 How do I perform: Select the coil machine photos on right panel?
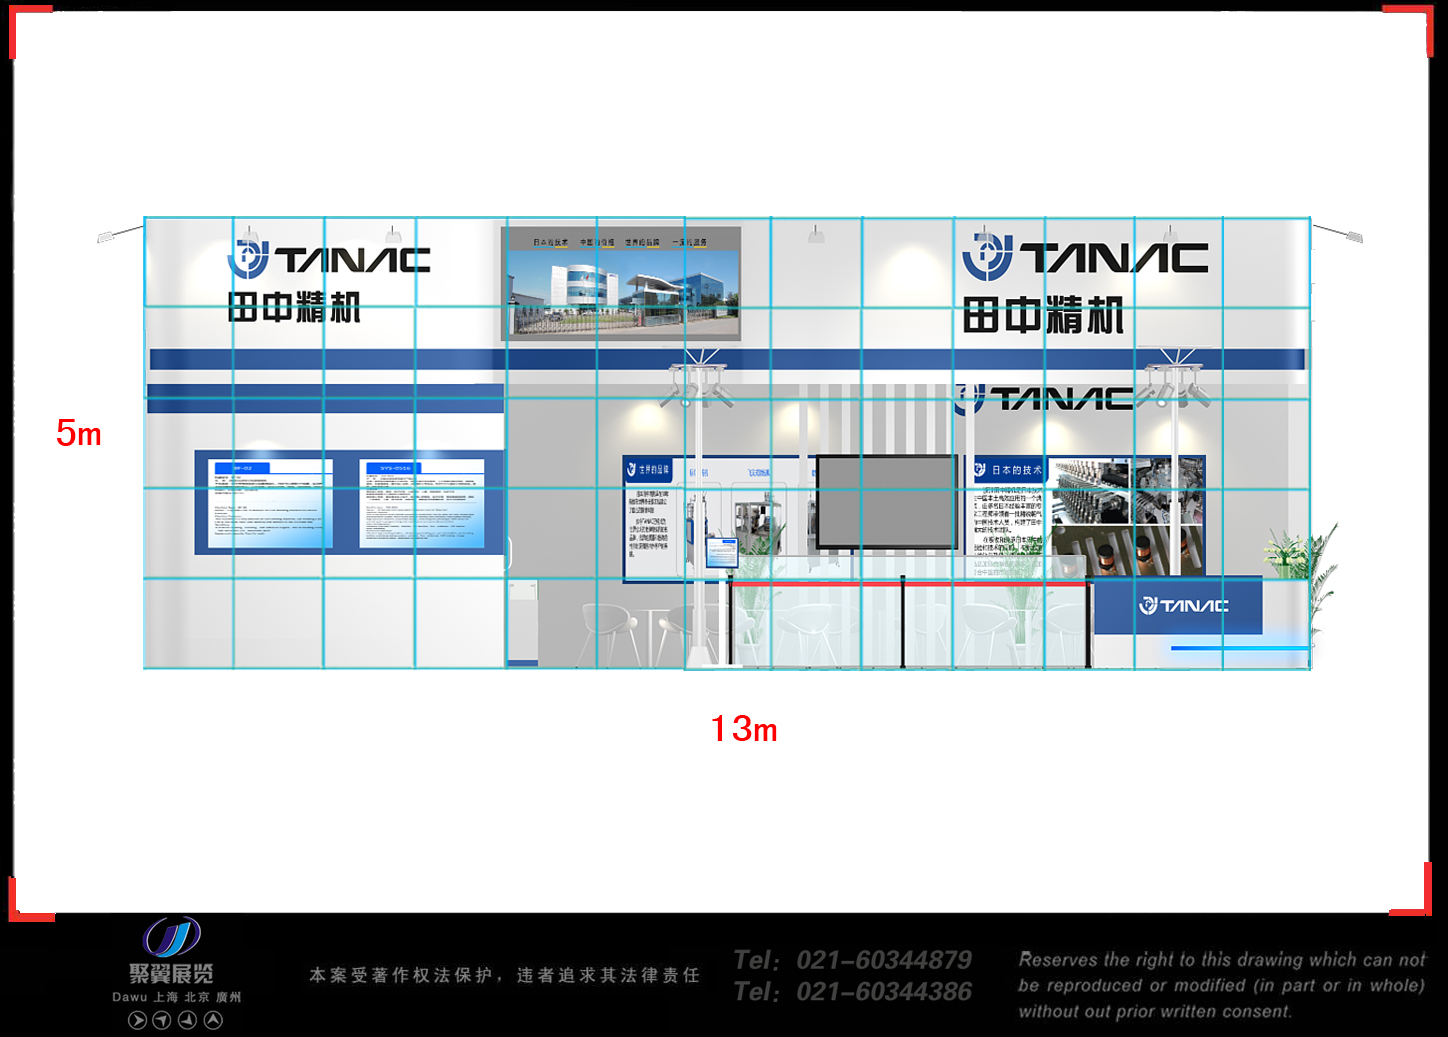[1127, 515]
